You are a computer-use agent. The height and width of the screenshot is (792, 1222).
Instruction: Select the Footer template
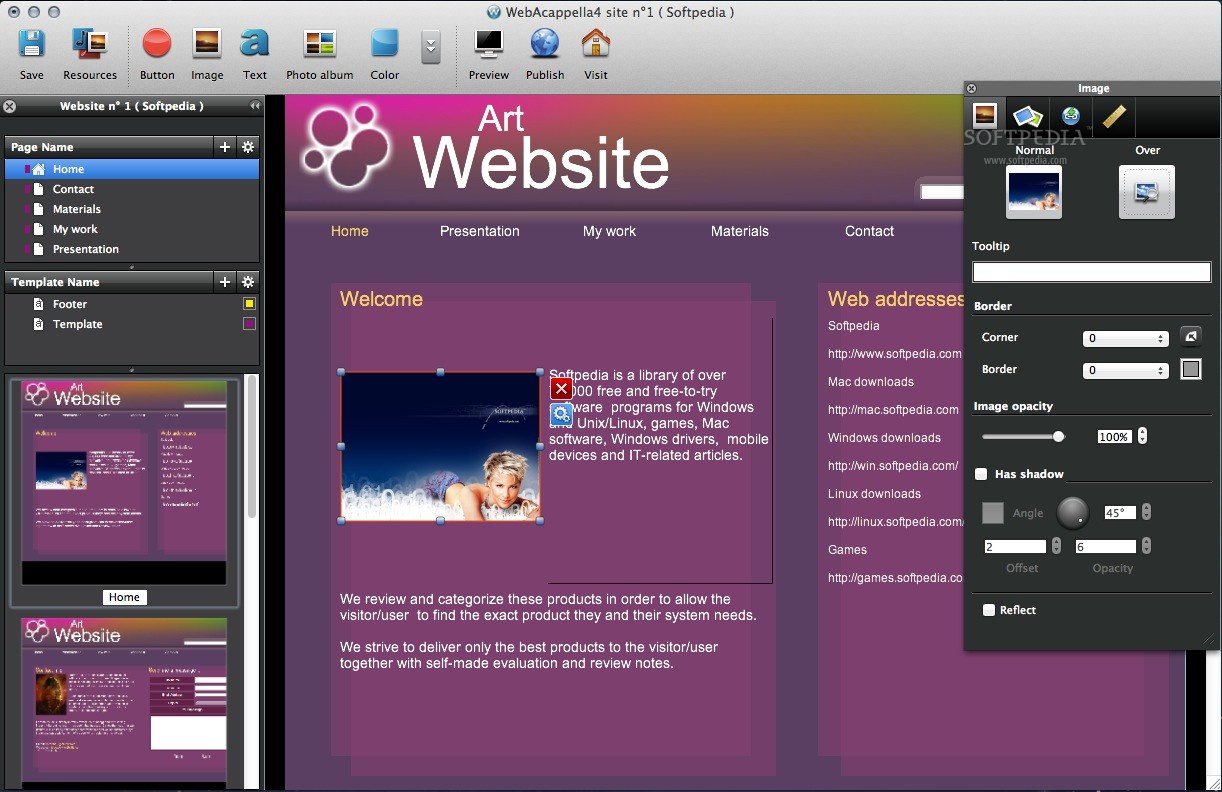[132, 304]
